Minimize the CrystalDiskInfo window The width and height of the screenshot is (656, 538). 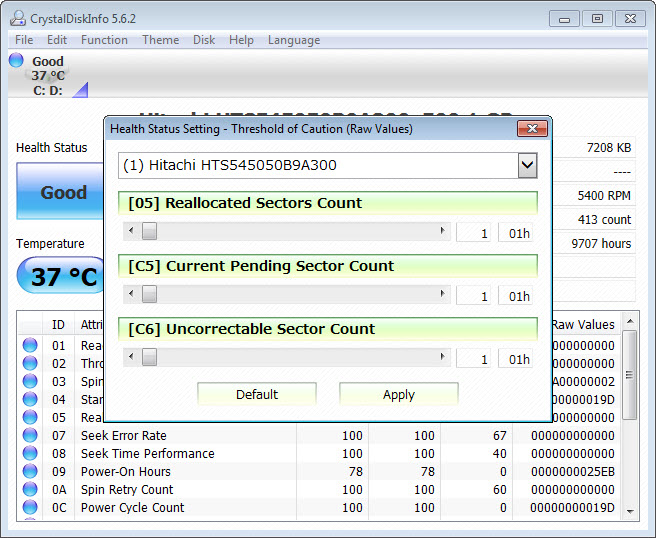click(564, 19)
